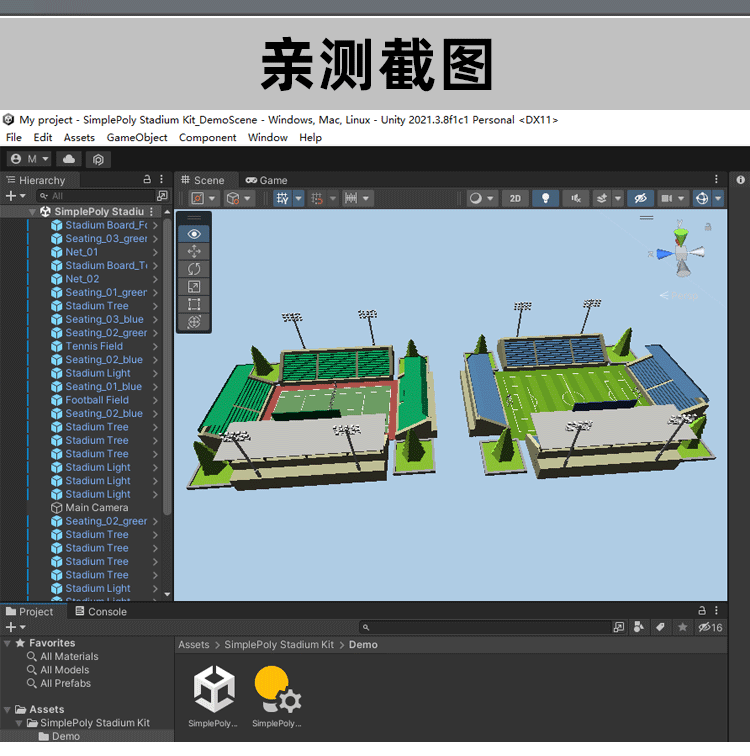Select the Rect tool in scene overlay
Screen dimensions: 750x756
(194, 304)
